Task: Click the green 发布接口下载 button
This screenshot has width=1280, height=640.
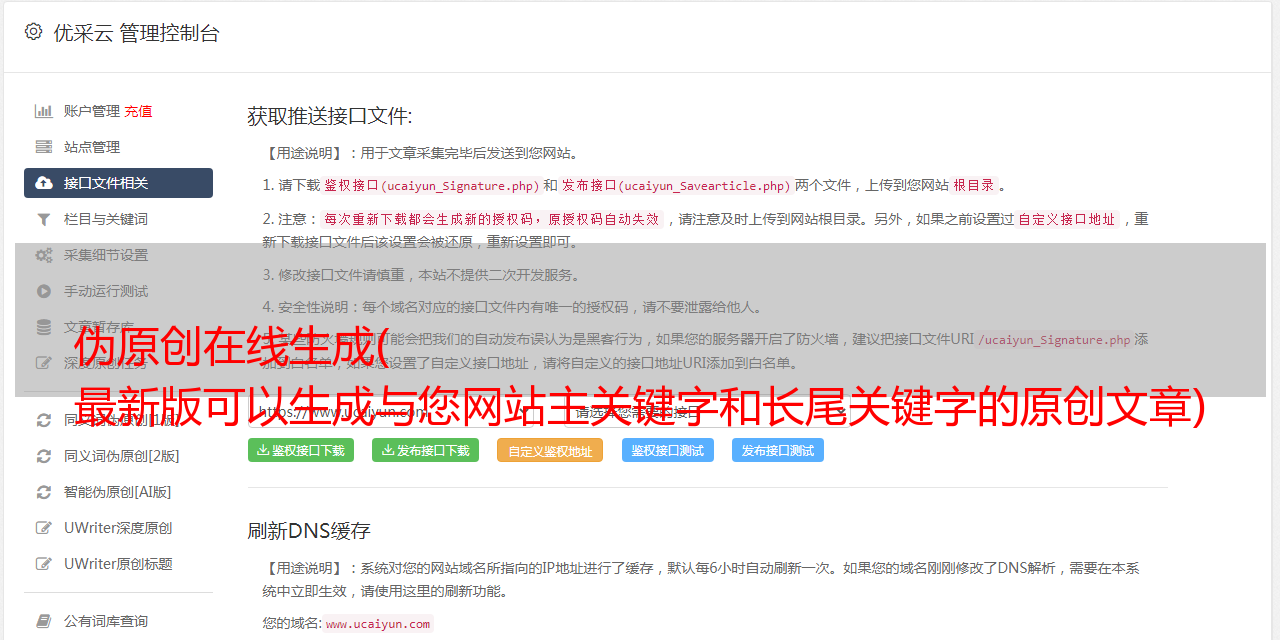Action: 425,450
